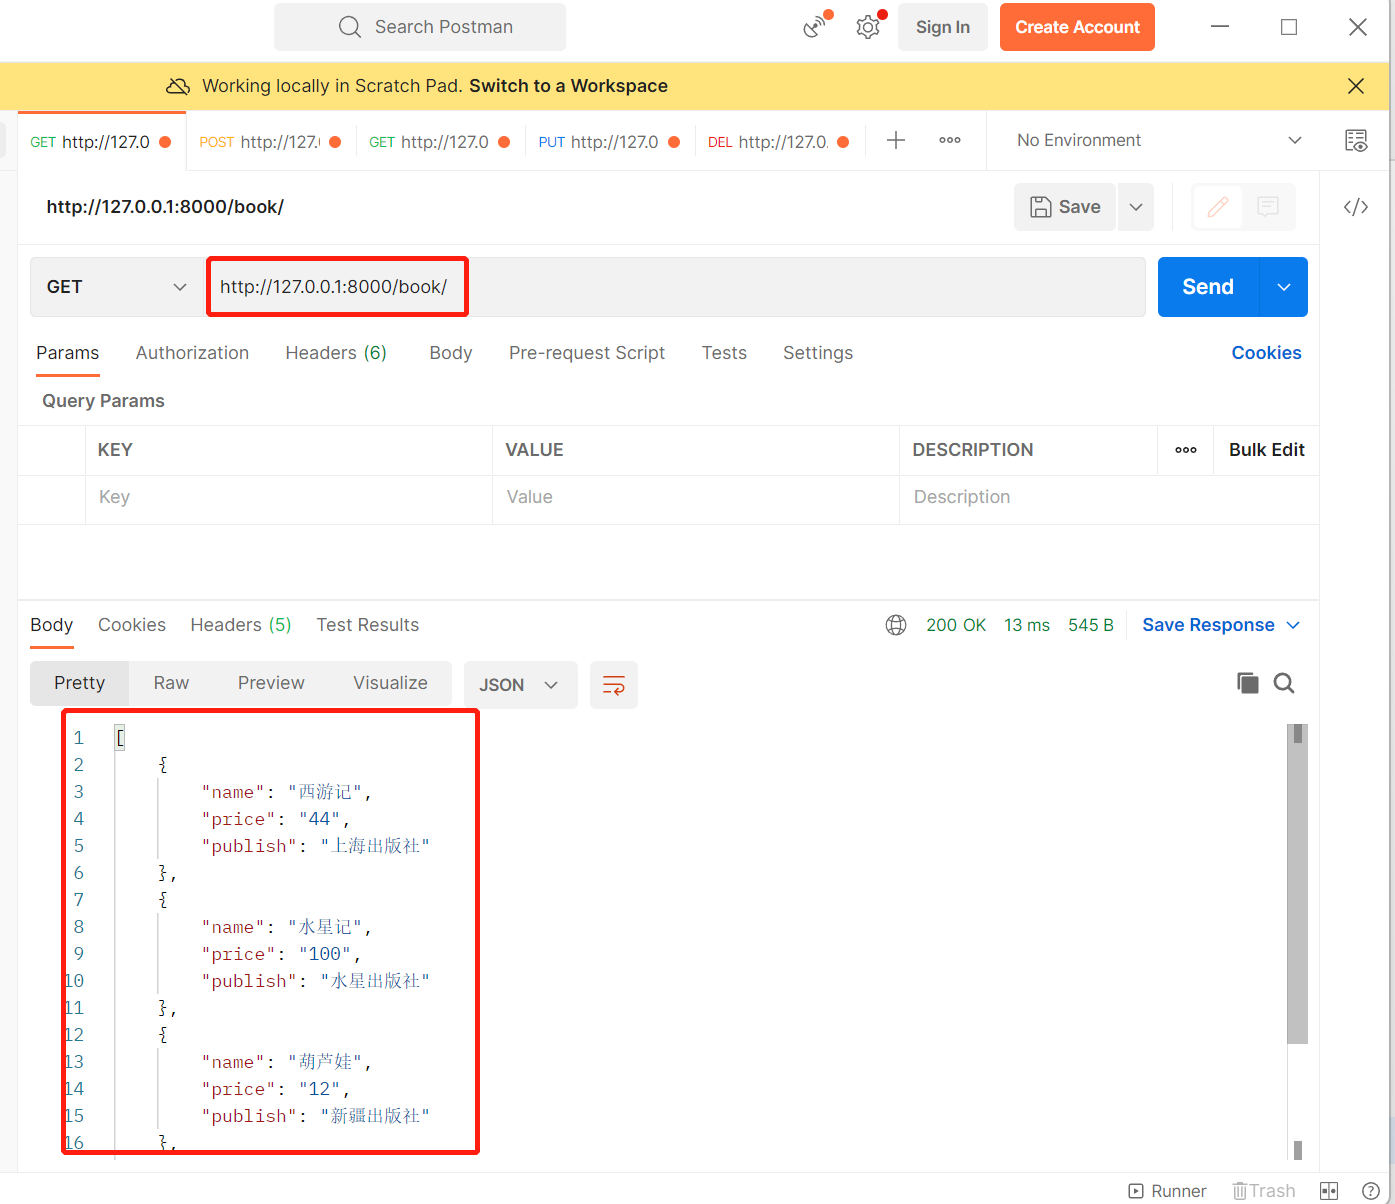
Task: Open the Tests tab
Action: tap(724, 353)
